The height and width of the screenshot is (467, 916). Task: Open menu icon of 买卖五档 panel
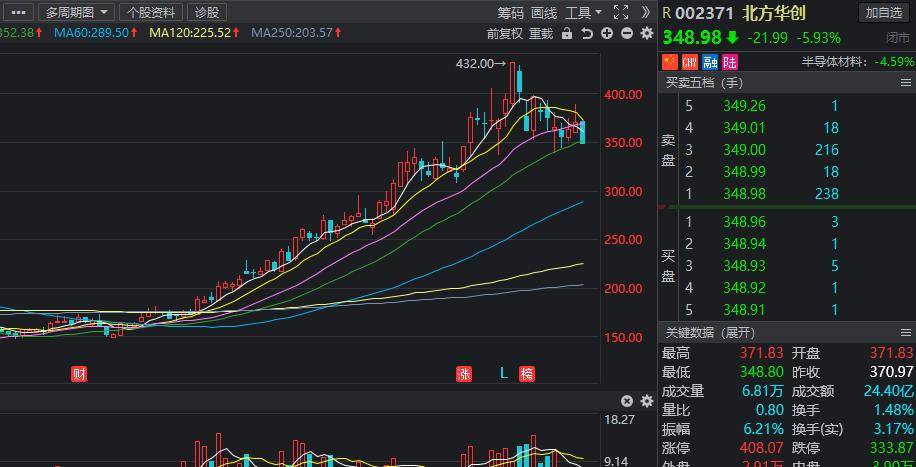coord(906,83)
